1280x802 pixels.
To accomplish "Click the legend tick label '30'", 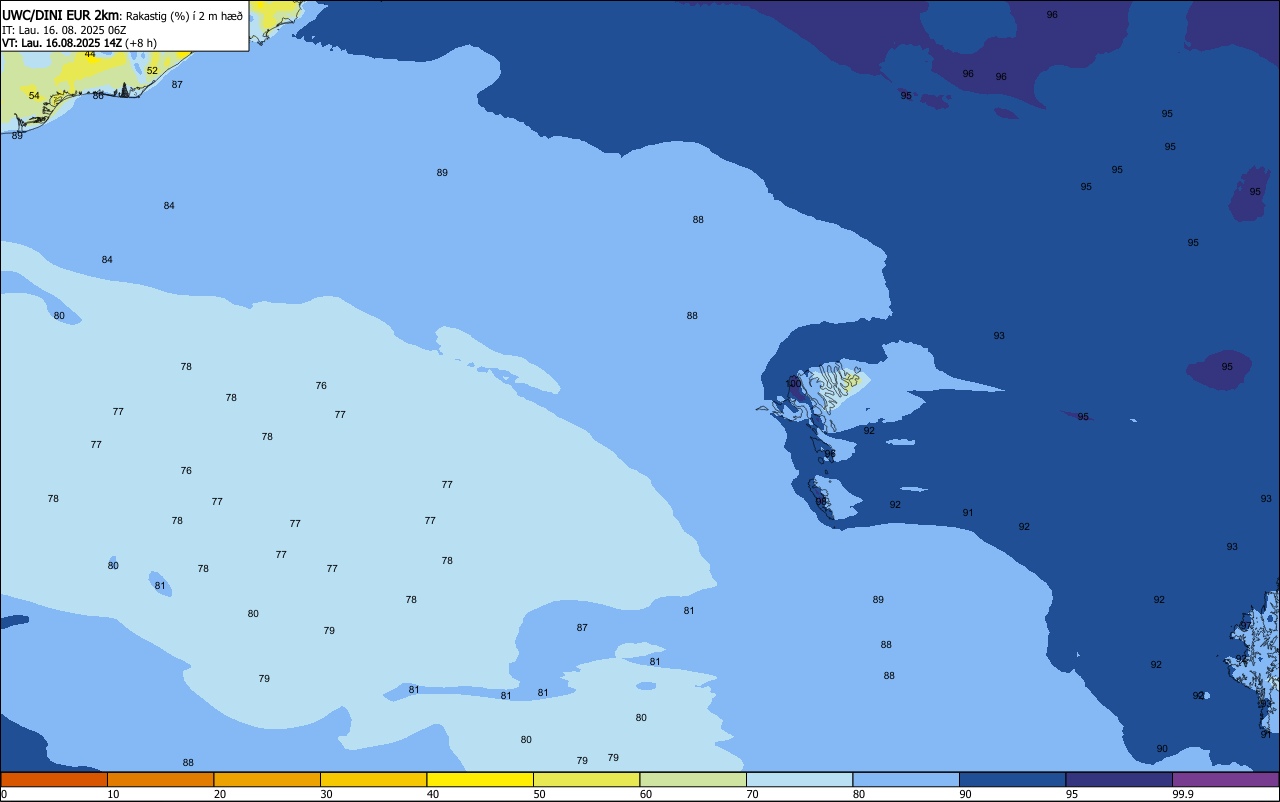I will pyautogui.click(x=326, y=794).
